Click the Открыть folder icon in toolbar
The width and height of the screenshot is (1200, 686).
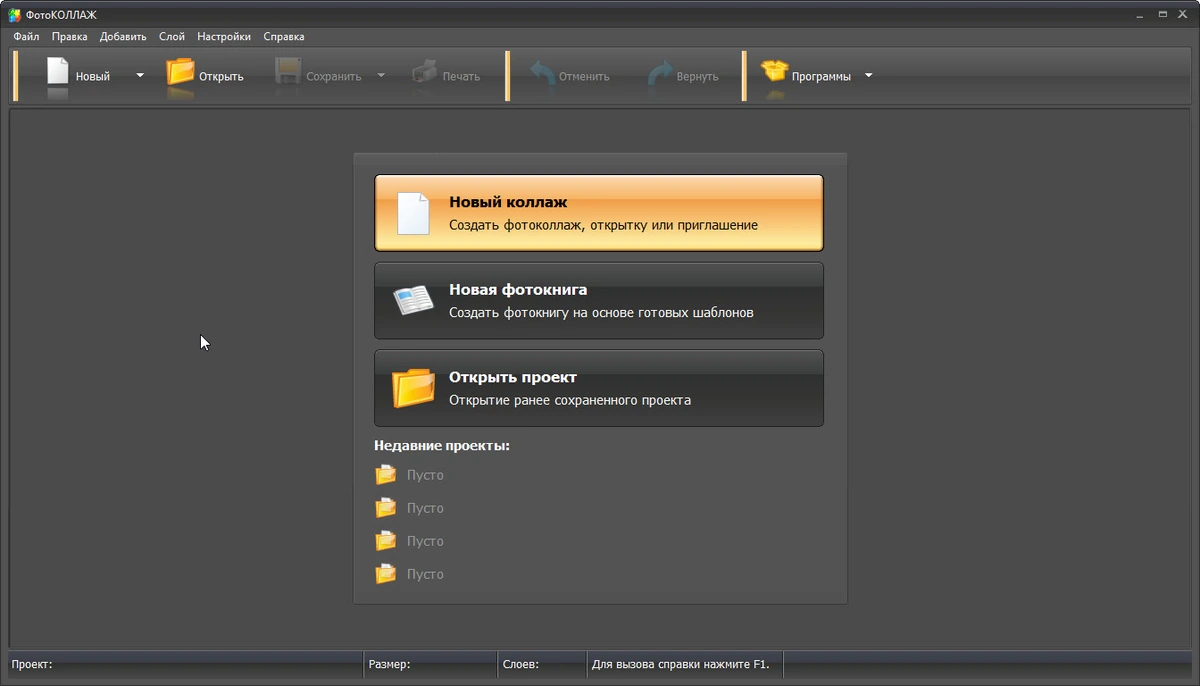point(180,72)
